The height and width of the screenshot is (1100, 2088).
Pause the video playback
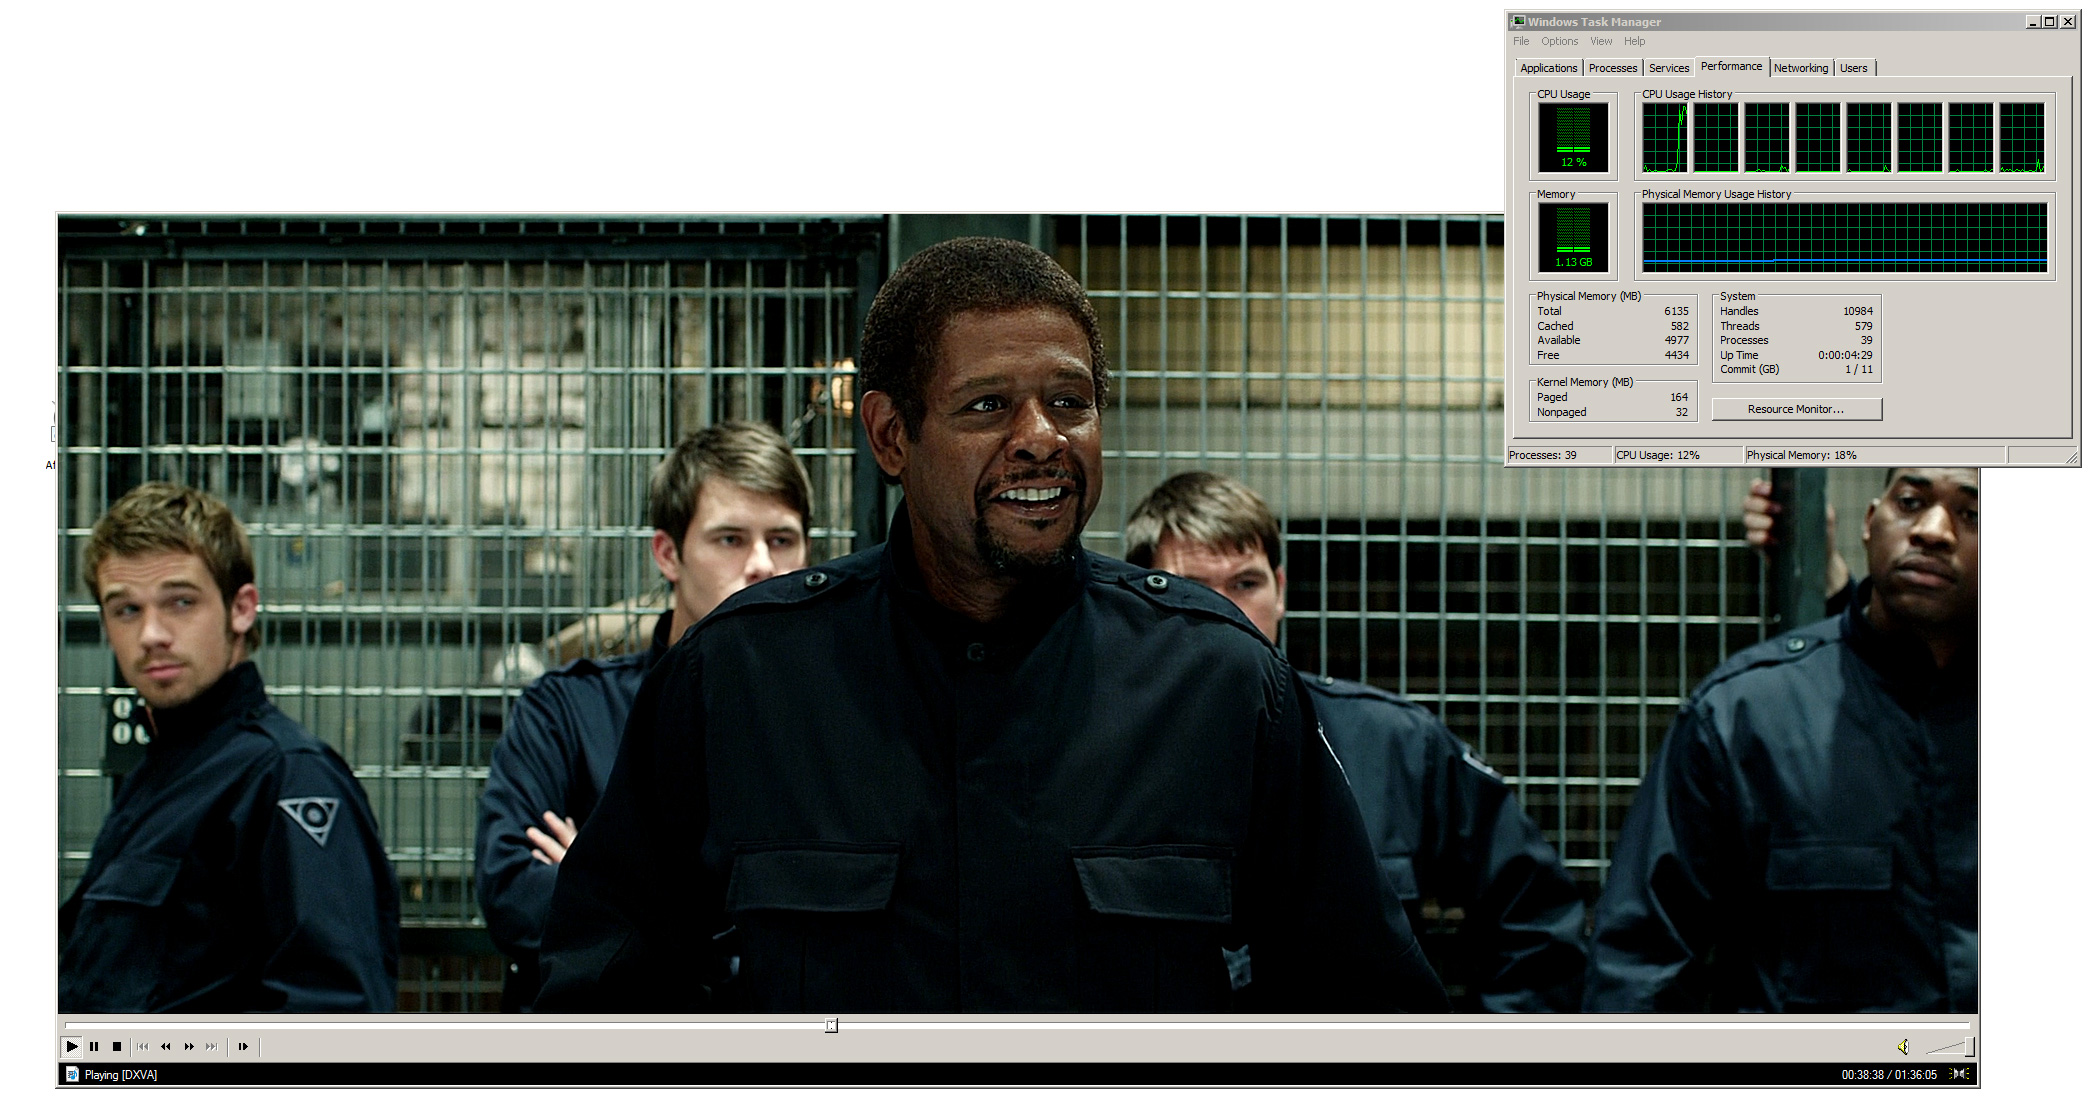point(94,1047)
